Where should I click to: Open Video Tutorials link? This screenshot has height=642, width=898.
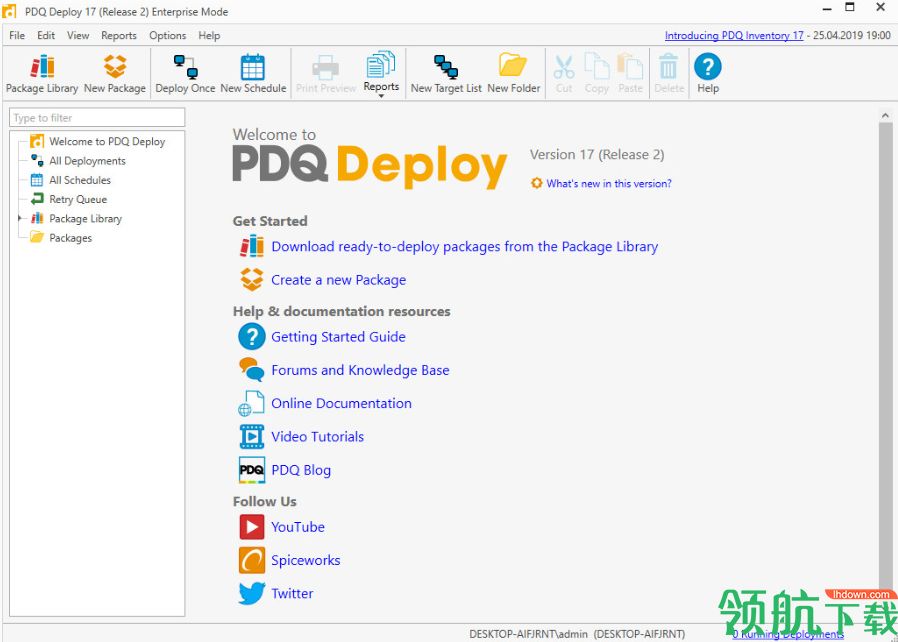pos(317,437)
